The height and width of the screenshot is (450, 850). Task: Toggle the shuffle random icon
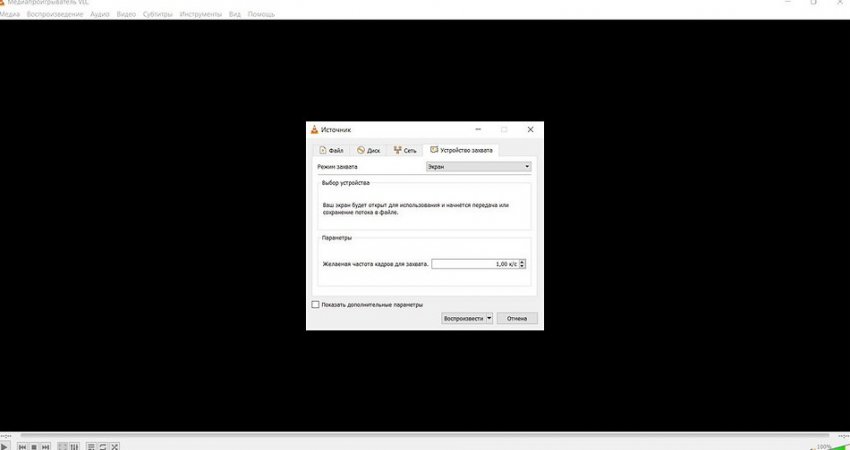[115, 446]
